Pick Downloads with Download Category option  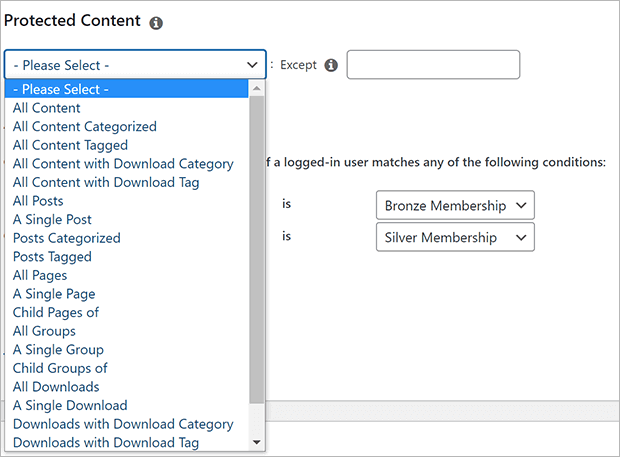tap(127, 424)
